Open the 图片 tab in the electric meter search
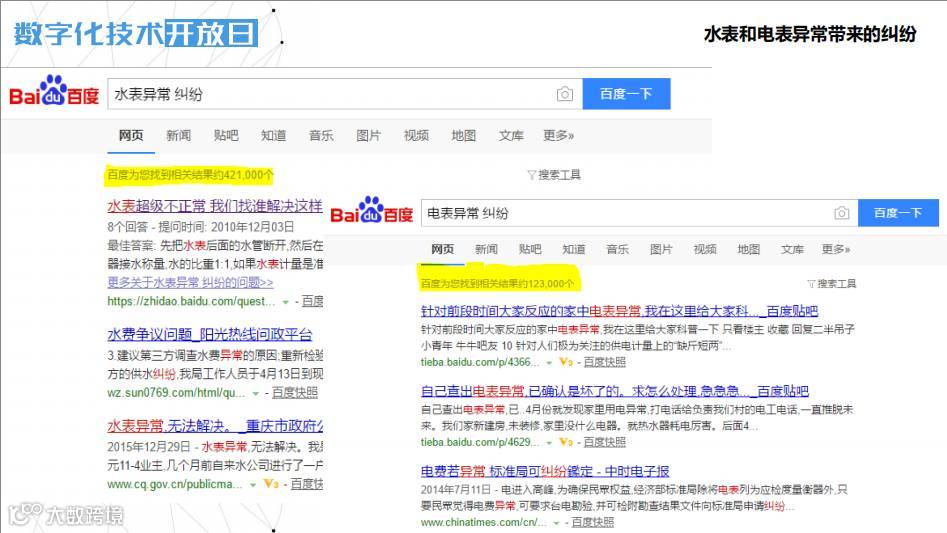This screenshot has height=533, width=947. point(661,249)
